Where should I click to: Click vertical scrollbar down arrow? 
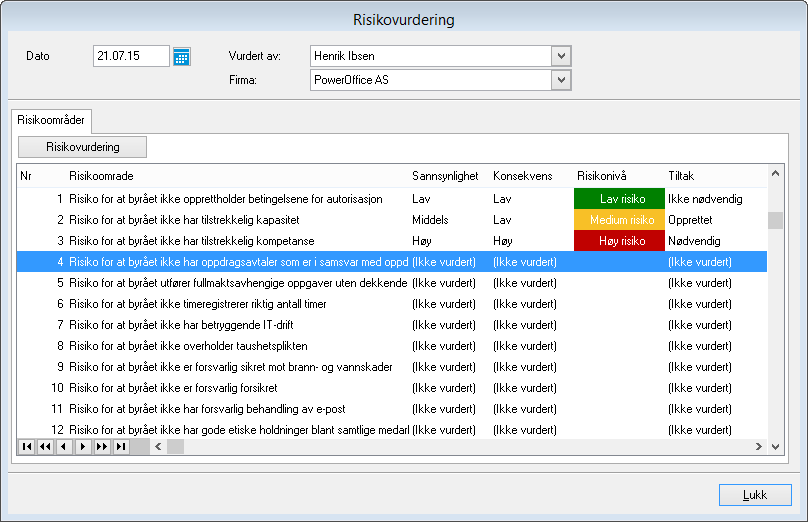(775, 447)
